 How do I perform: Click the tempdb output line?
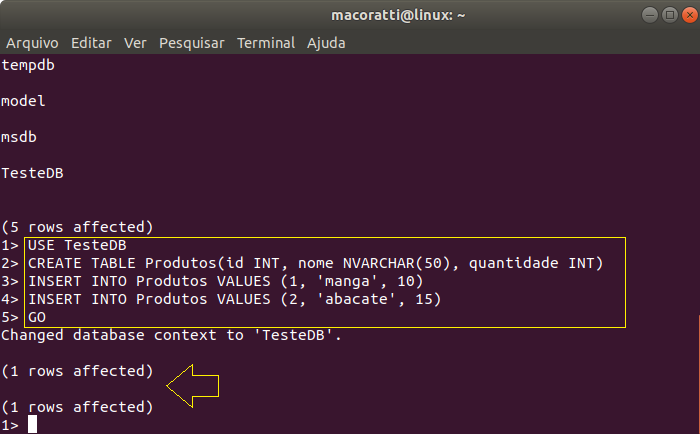coord(28,66)
